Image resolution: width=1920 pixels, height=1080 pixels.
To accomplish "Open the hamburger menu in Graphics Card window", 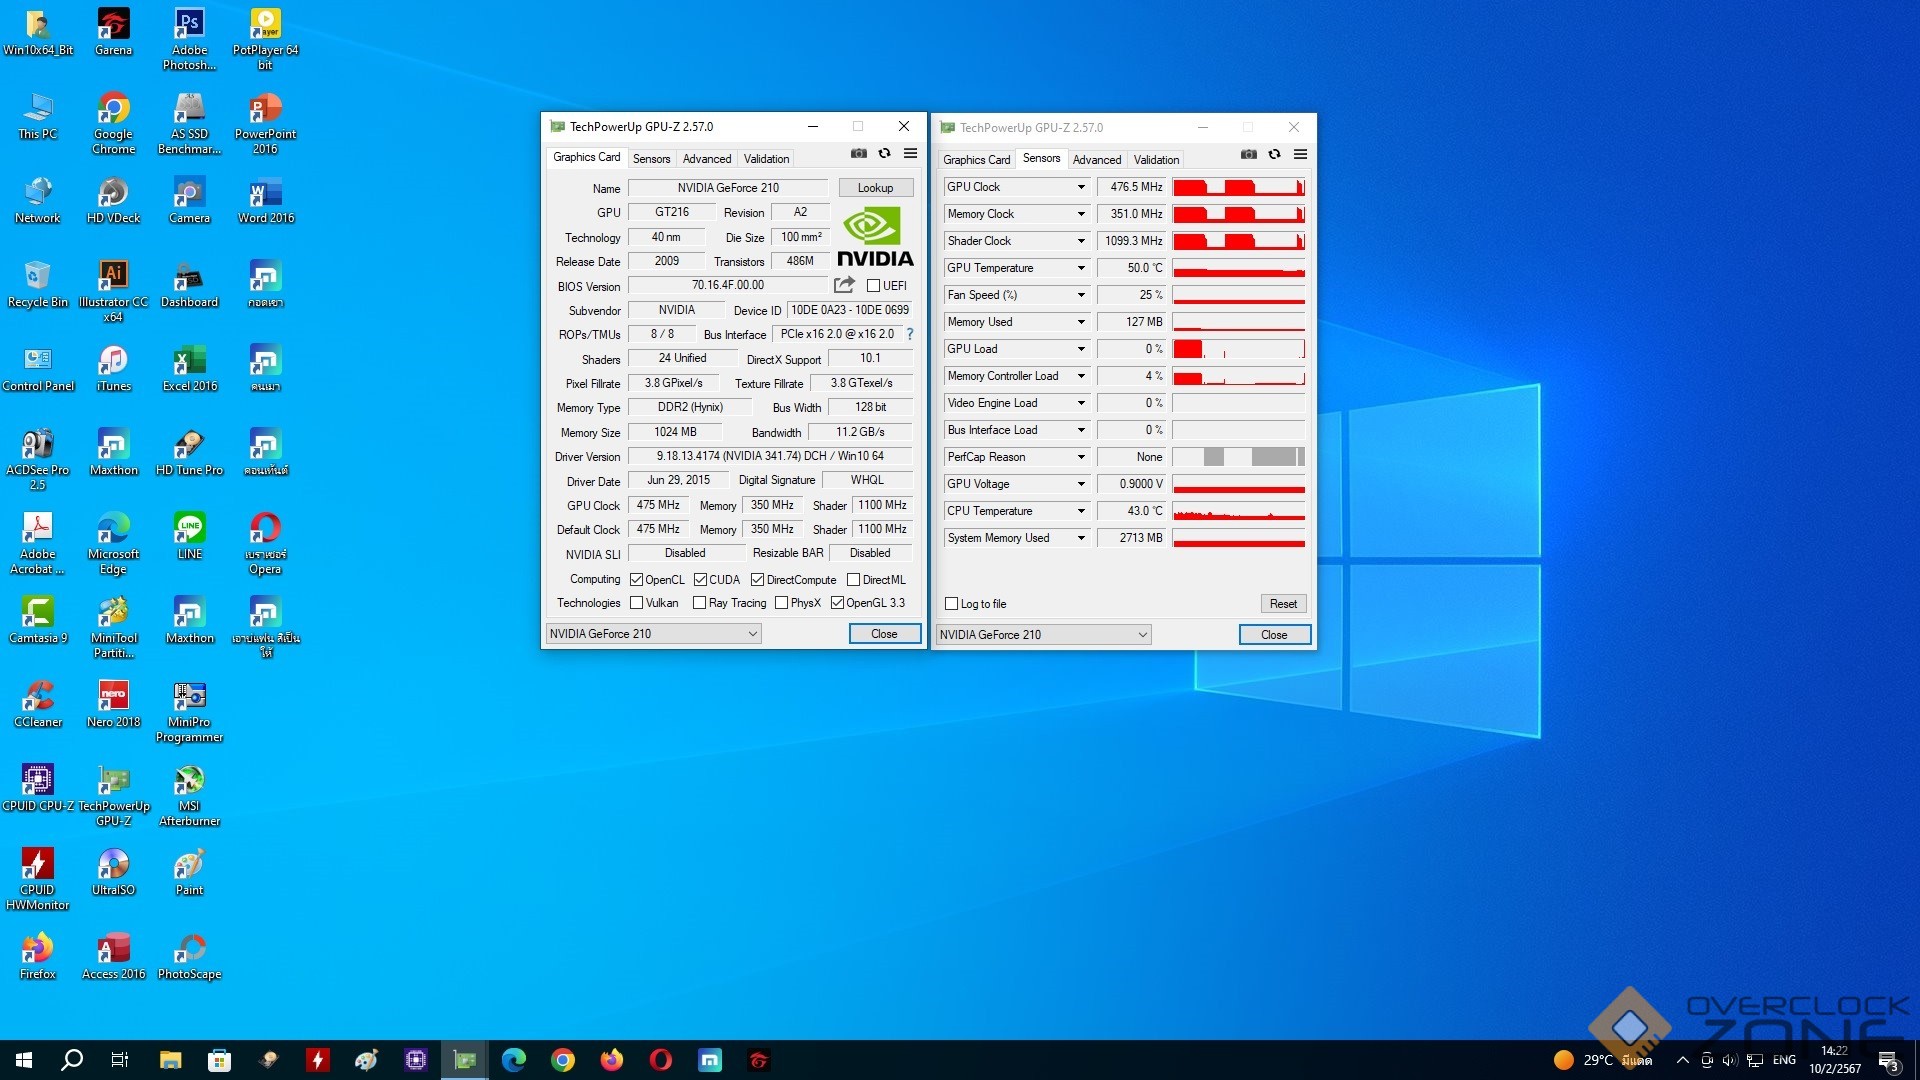I will coord(910,153).
